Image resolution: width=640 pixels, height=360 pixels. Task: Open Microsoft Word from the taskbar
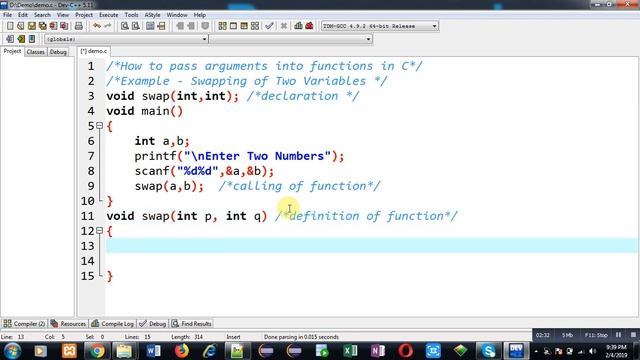pyautogui.click(x=153, y=351)
